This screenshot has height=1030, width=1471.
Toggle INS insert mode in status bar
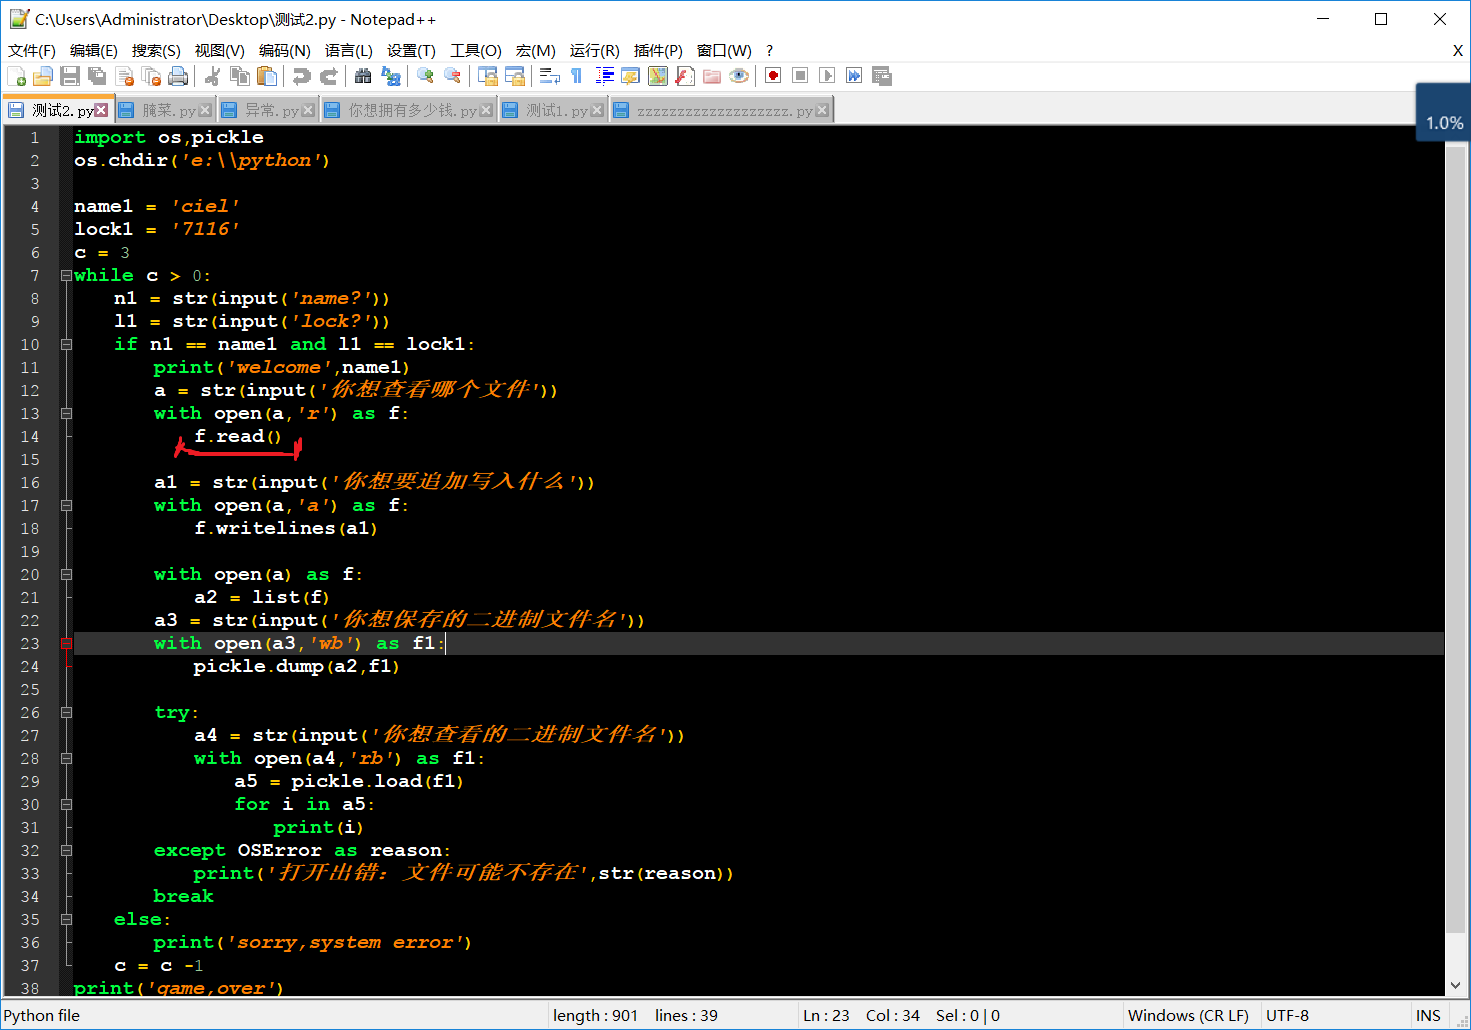click(x=1427, y=1016)
